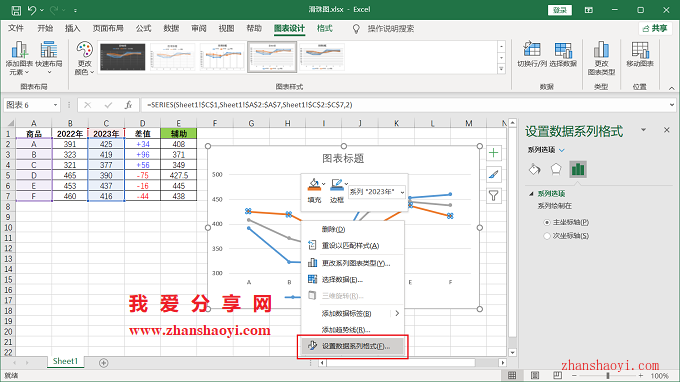
Task: Click the Share button
Action: pos(655,29)
